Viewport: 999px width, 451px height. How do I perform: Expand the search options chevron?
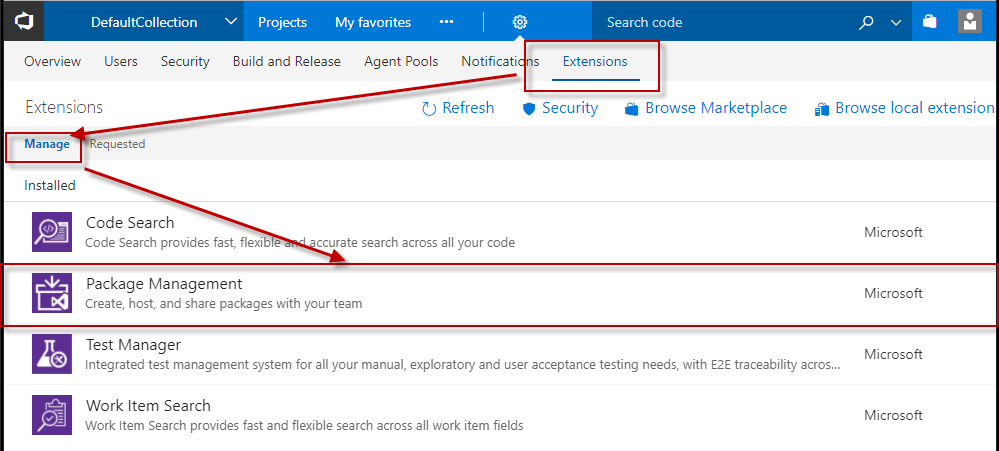(x=895, y=22)
